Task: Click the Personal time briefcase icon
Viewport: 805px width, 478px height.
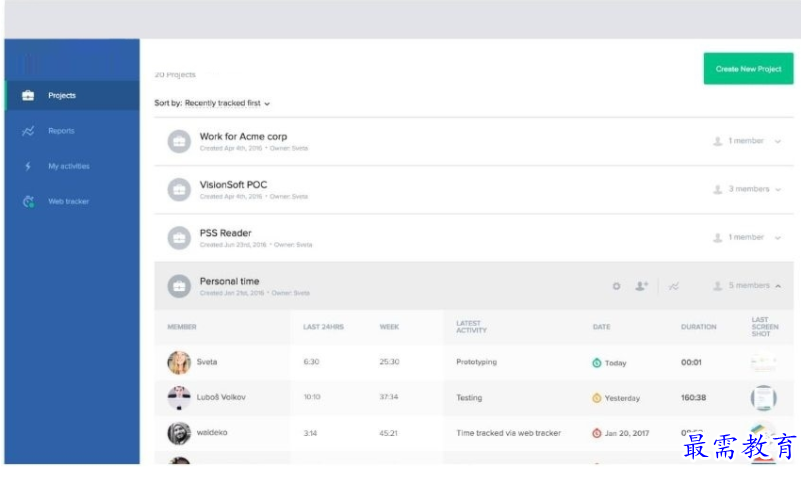Action: tap(179, 286)
